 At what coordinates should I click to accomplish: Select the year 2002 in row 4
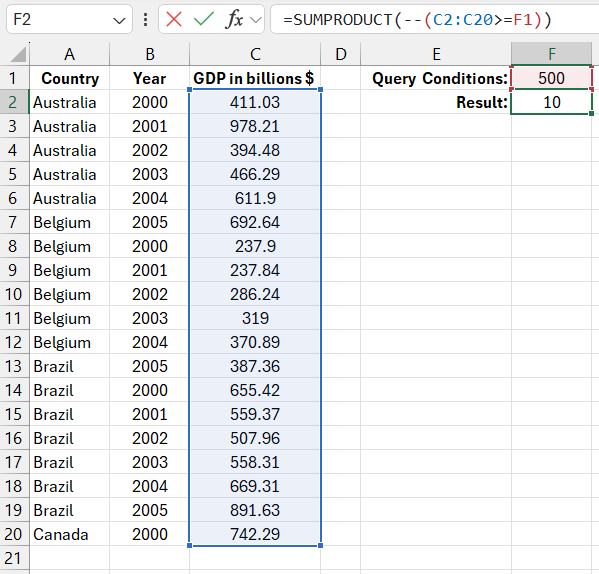tap(149, 150)
